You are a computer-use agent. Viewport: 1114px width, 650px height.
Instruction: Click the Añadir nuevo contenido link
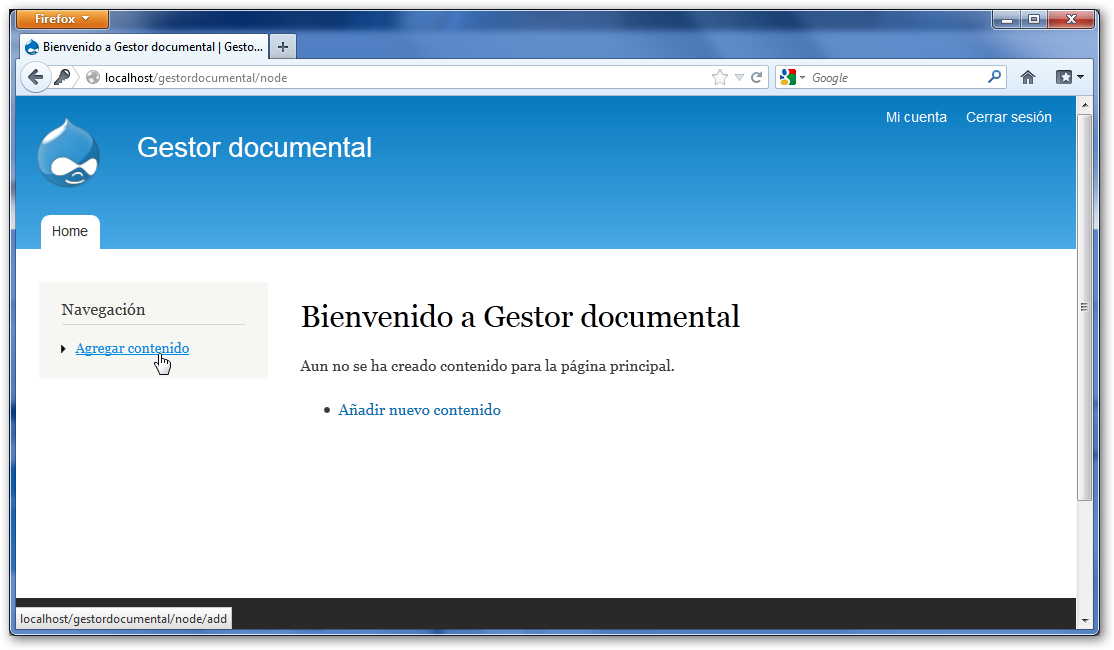click(x=419, y=410)
